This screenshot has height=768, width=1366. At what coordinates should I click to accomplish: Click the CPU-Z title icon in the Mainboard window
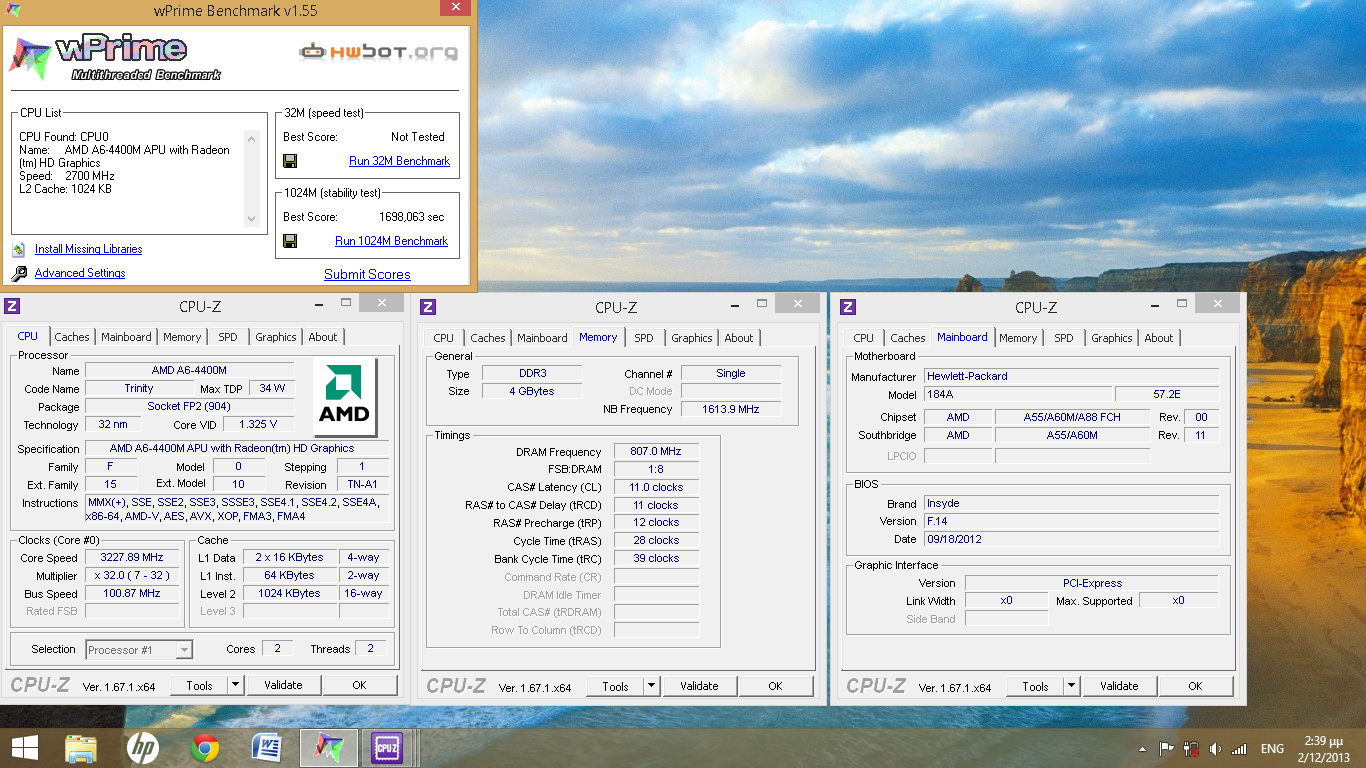coord(848,307)
